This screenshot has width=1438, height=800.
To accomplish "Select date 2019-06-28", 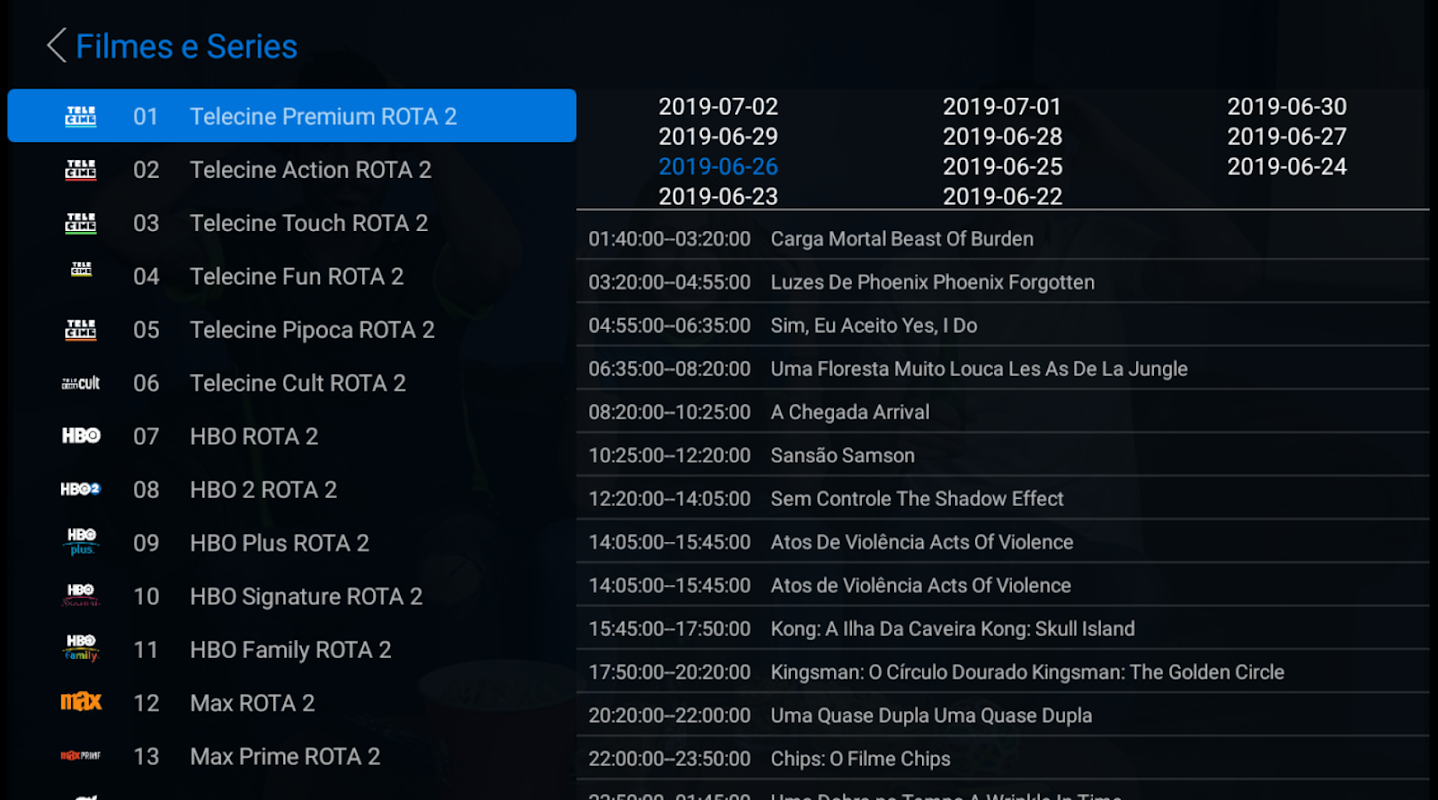I will 1002,136.
